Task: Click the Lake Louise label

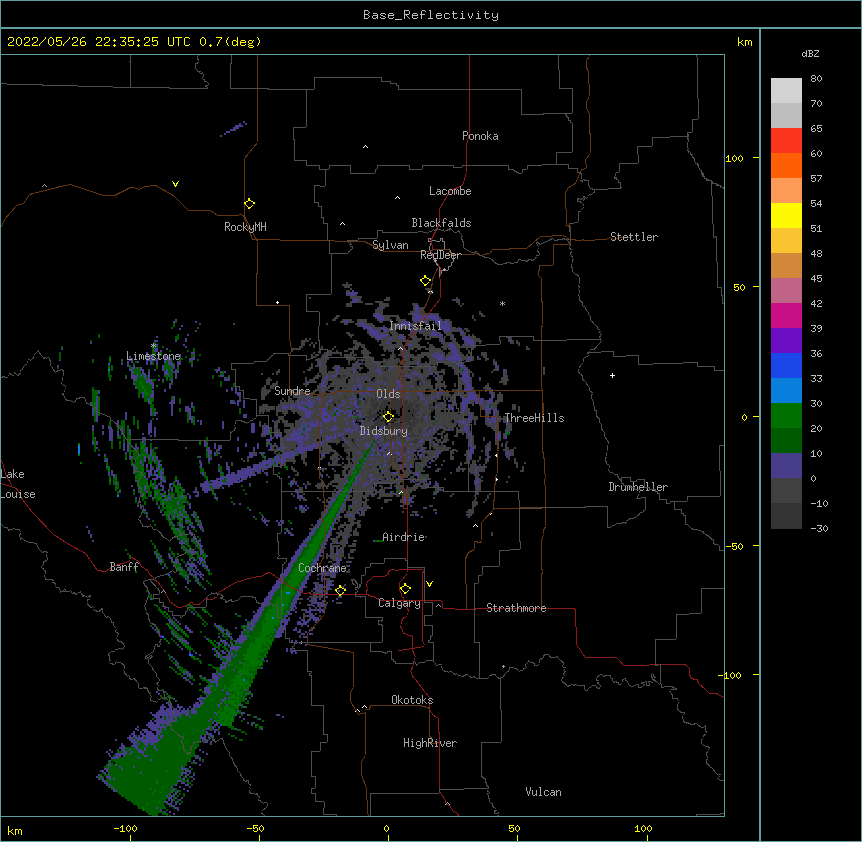Action: point(18,484)
